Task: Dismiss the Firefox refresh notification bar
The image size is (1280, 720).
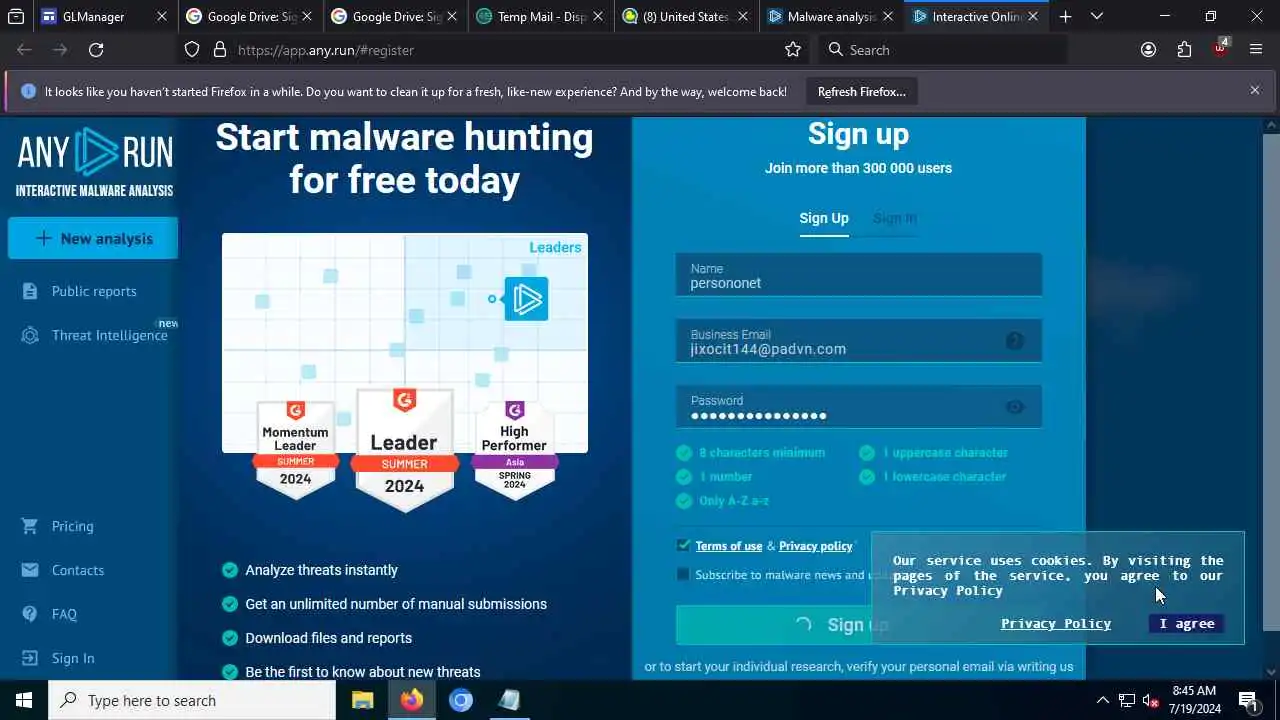Action: pyautogui.click(x=1255, y=90)
